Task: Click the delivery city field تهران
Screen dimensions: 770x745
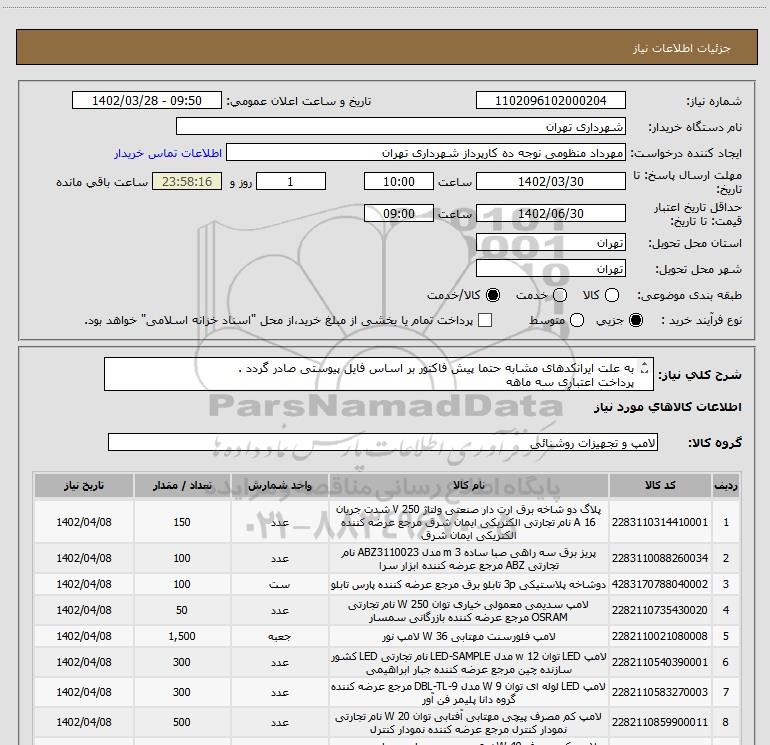Action: coord(550,268)
